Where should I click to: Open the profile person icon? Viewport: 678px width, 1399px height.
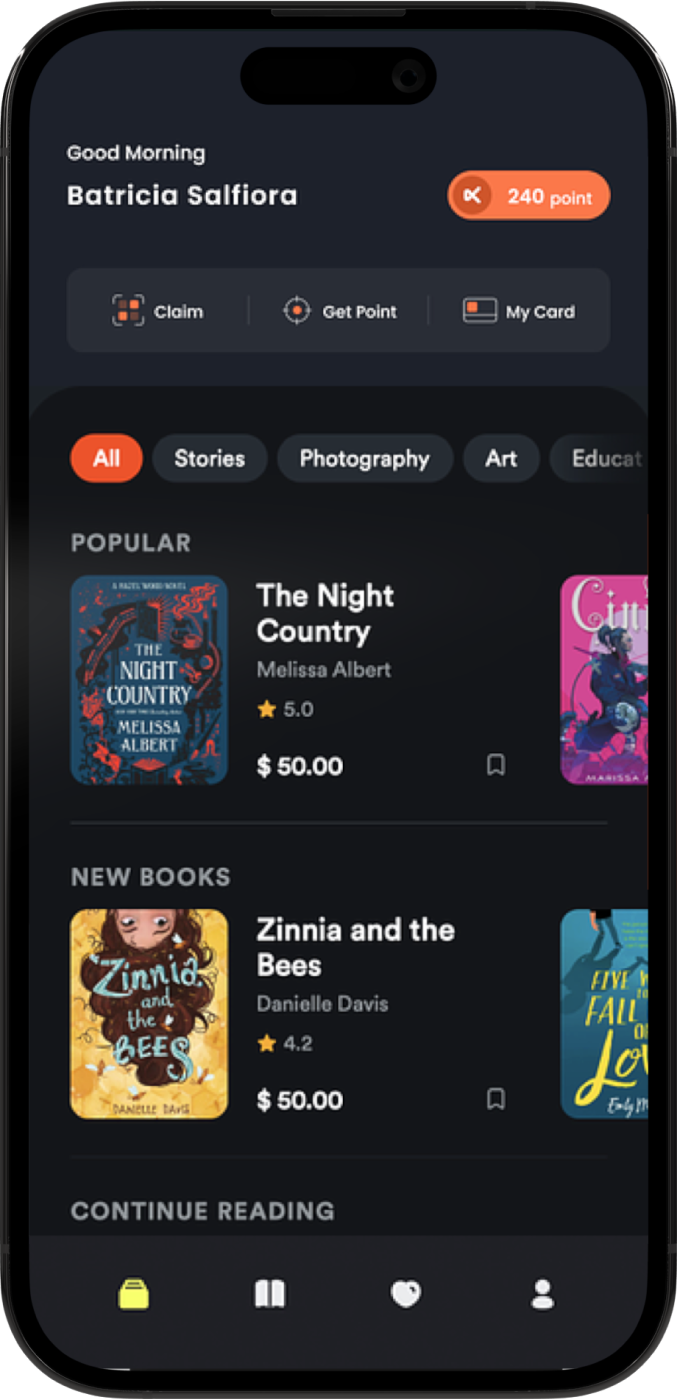(x=542, y=1295)
